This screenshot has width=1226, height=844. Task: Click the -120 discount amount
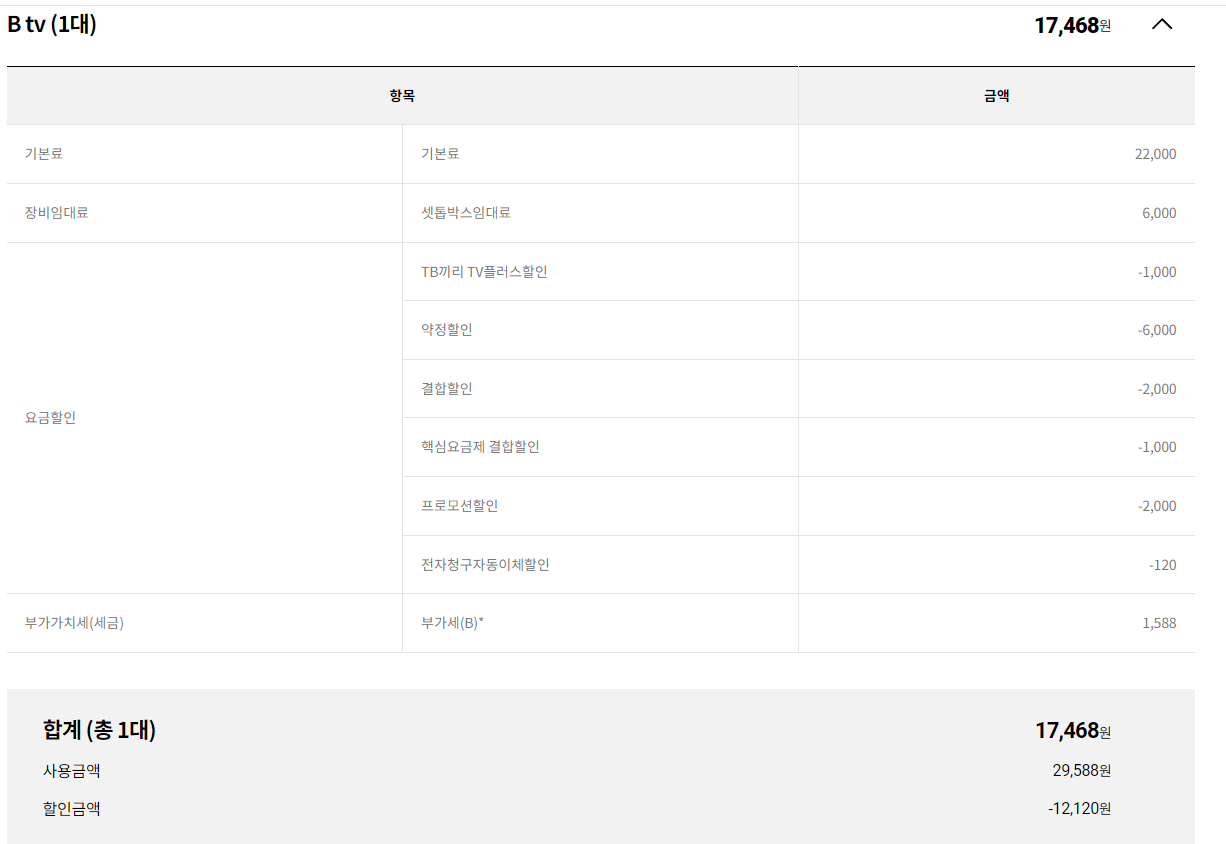point(1162,565)
